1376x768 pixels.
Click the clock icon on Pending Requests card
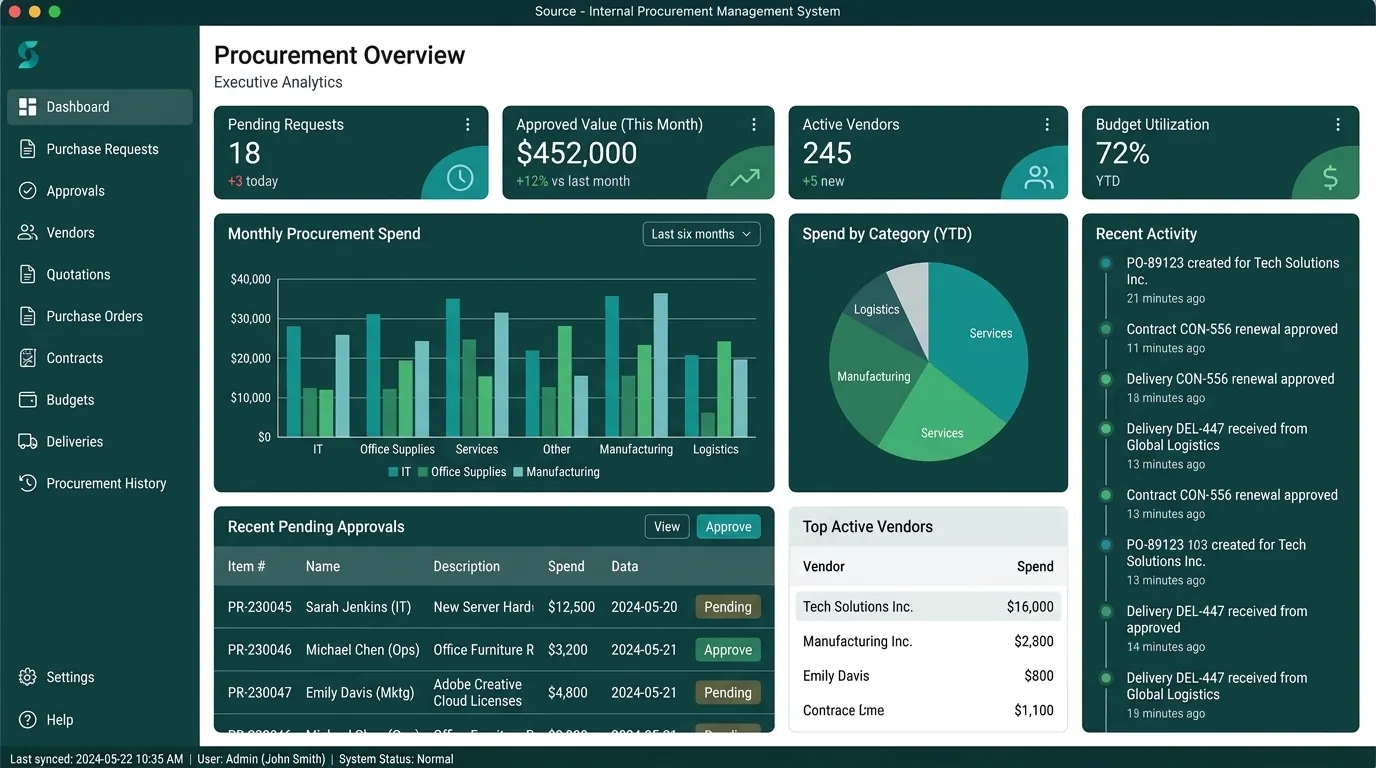coord(460,178)
